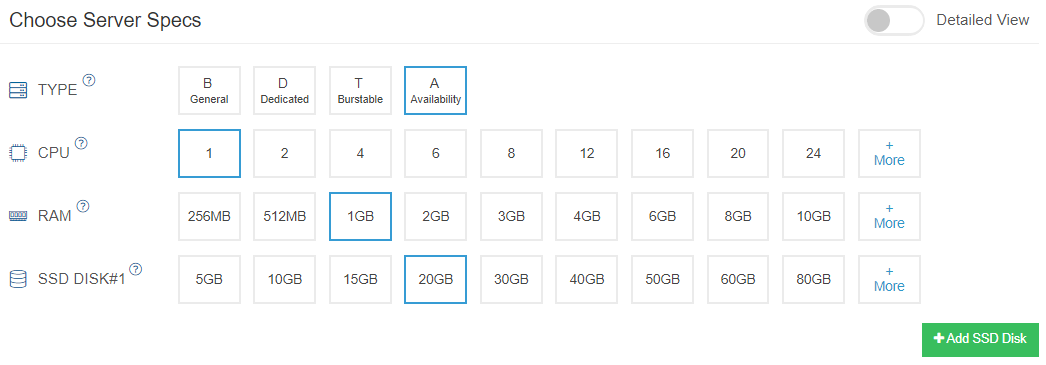
Task: Select the 512MB RAM option
Action: (284, 216)
